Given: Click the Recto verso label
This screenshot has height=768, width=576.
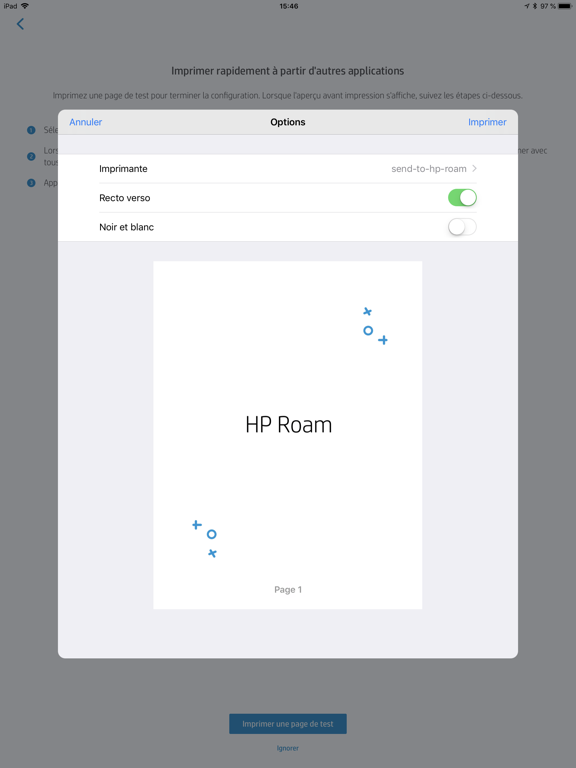Looking at the screenshot, I should pyautogui.click(x=124, y=198).
